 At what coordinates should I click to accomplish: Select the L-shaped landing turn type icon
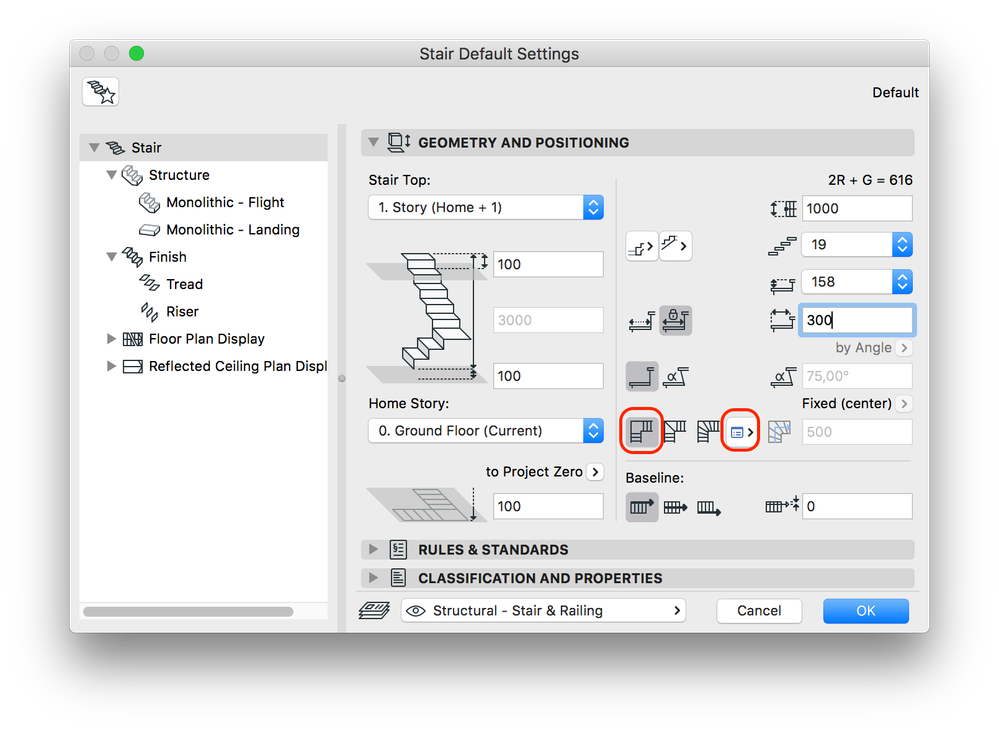(641, 431)
